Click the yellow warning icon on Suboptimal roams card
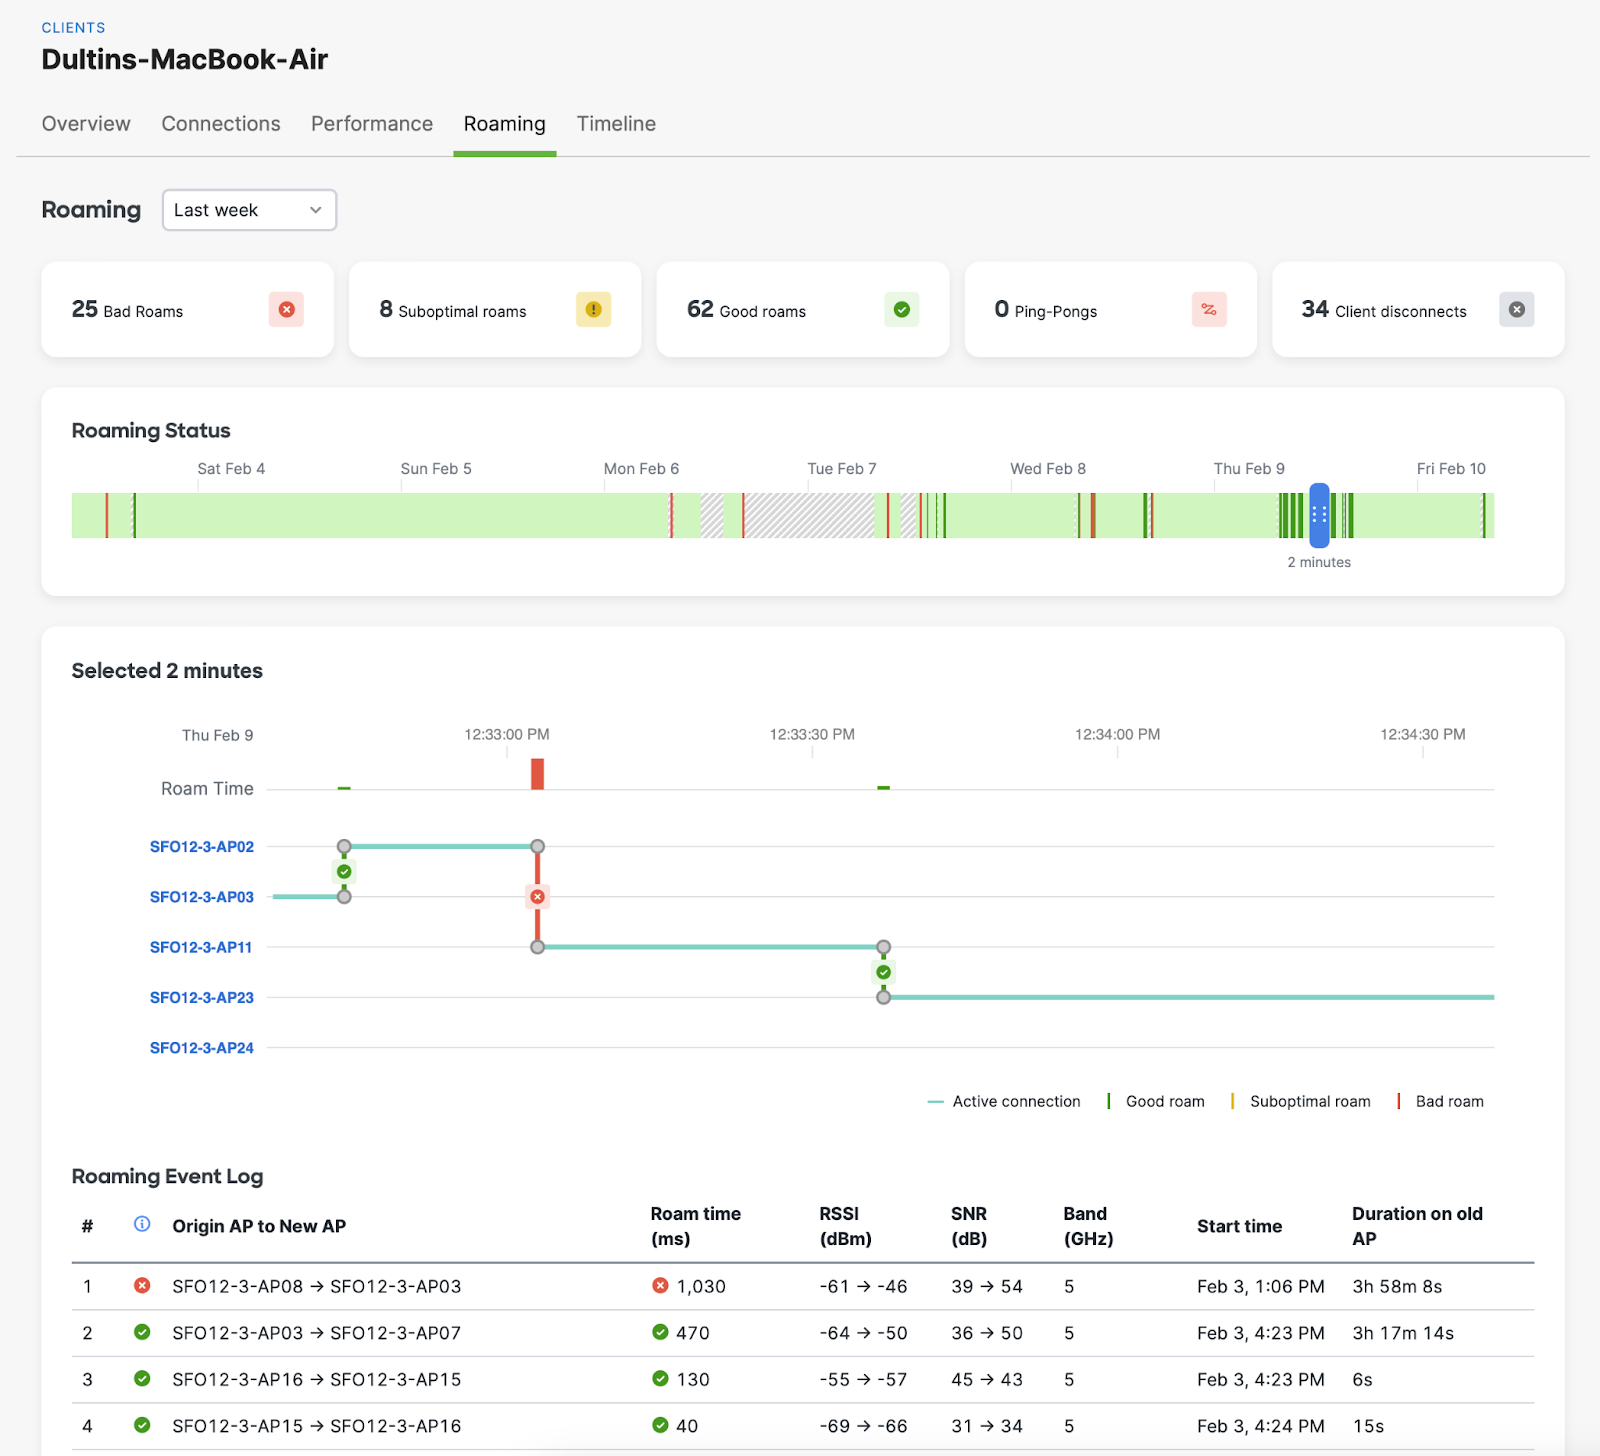1600x1456 pixels. [593, 310]
